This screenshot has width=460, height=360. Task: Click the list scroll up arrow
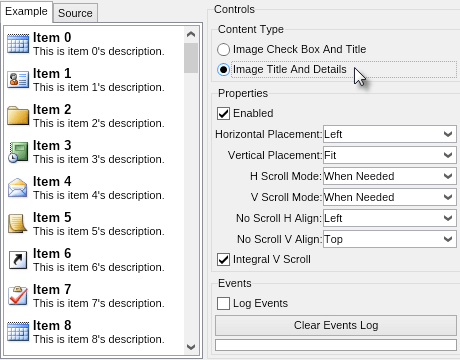point(191,34)
